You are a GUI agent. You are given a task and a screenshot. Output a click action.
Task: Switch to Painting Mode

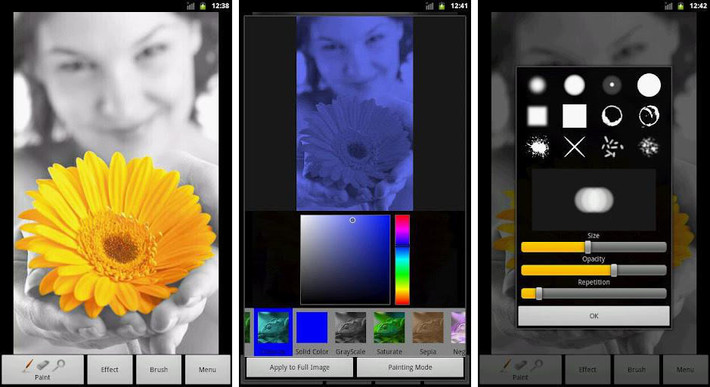[x=410, y=368]
